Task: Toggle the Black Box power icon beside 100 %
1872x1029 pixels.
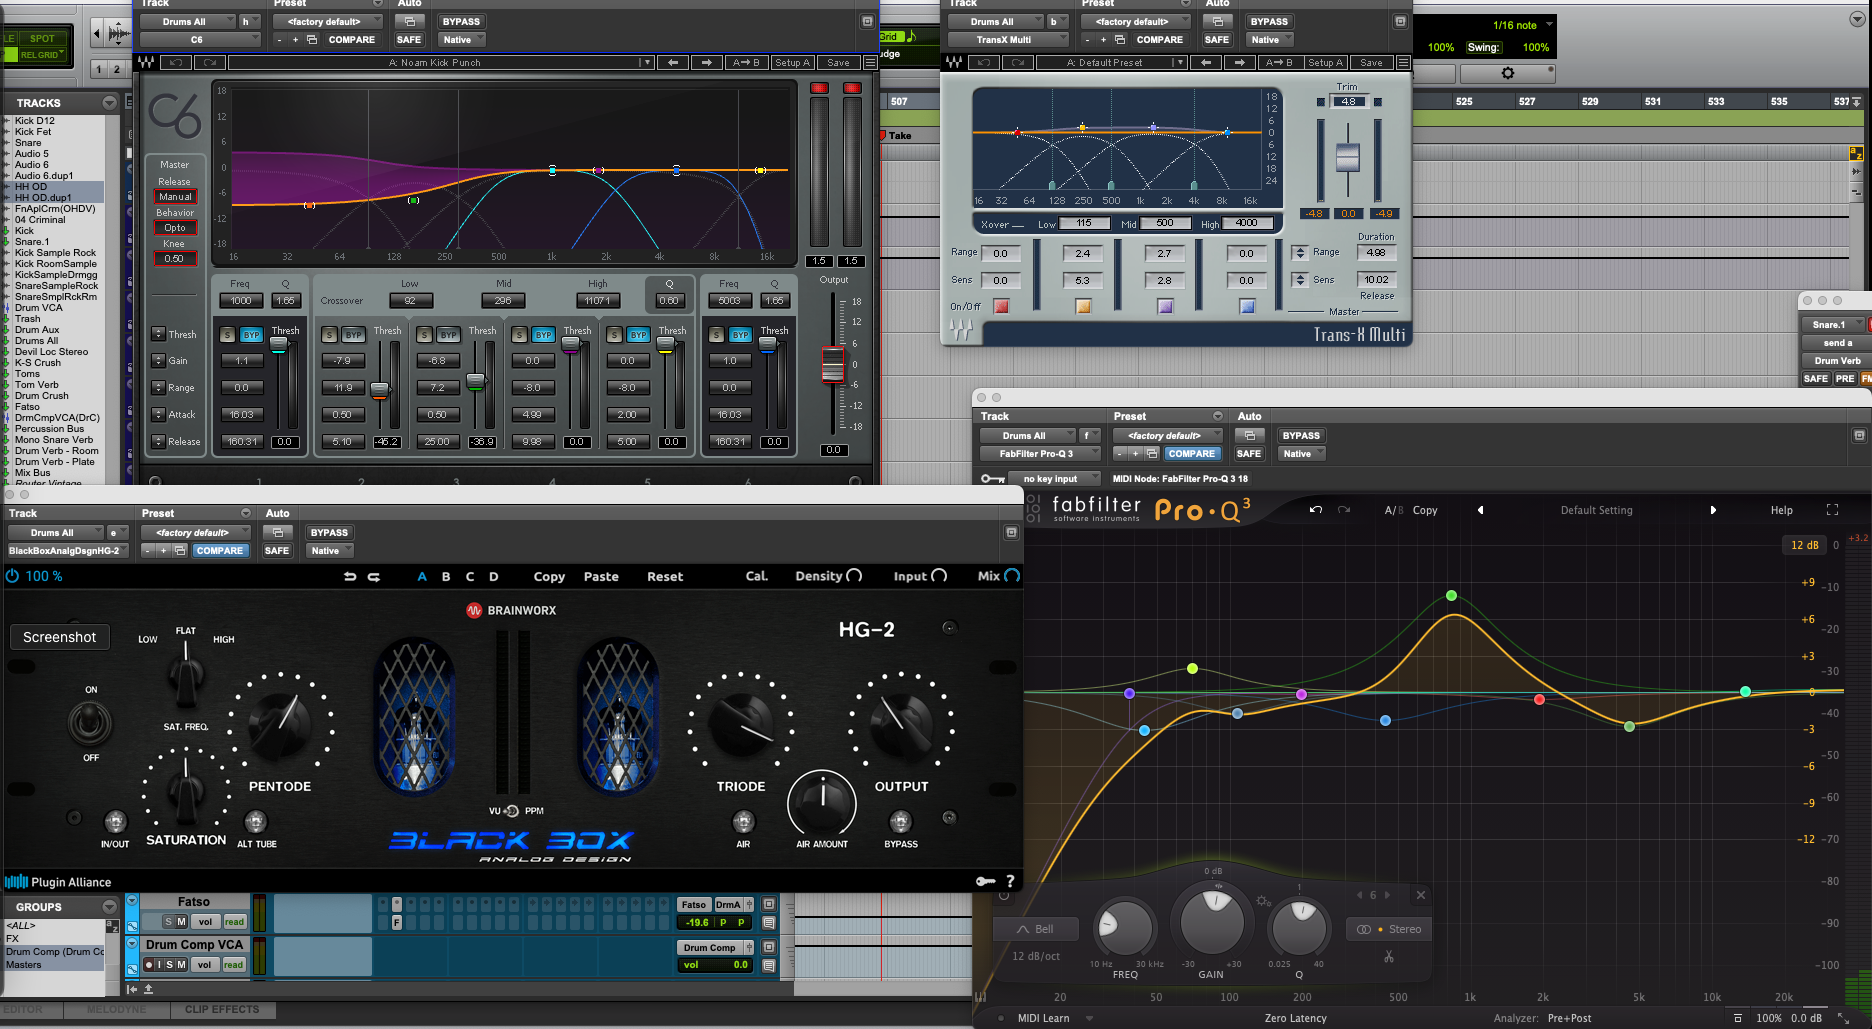Action: [x=12, y=576]
